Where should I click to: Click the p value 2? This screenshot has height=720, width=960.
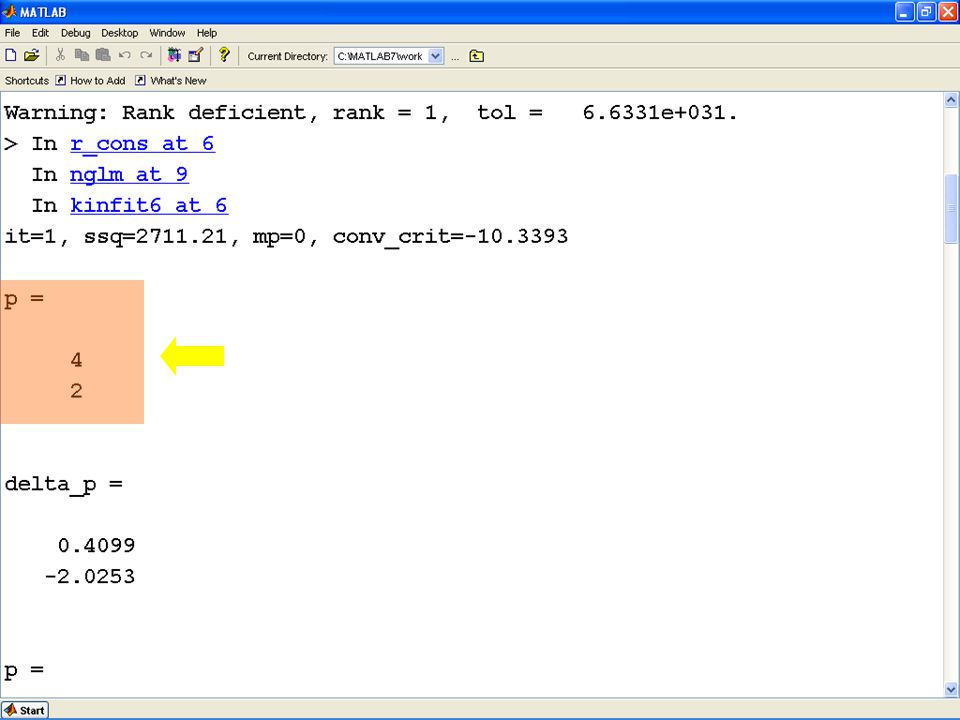(76, 391)
